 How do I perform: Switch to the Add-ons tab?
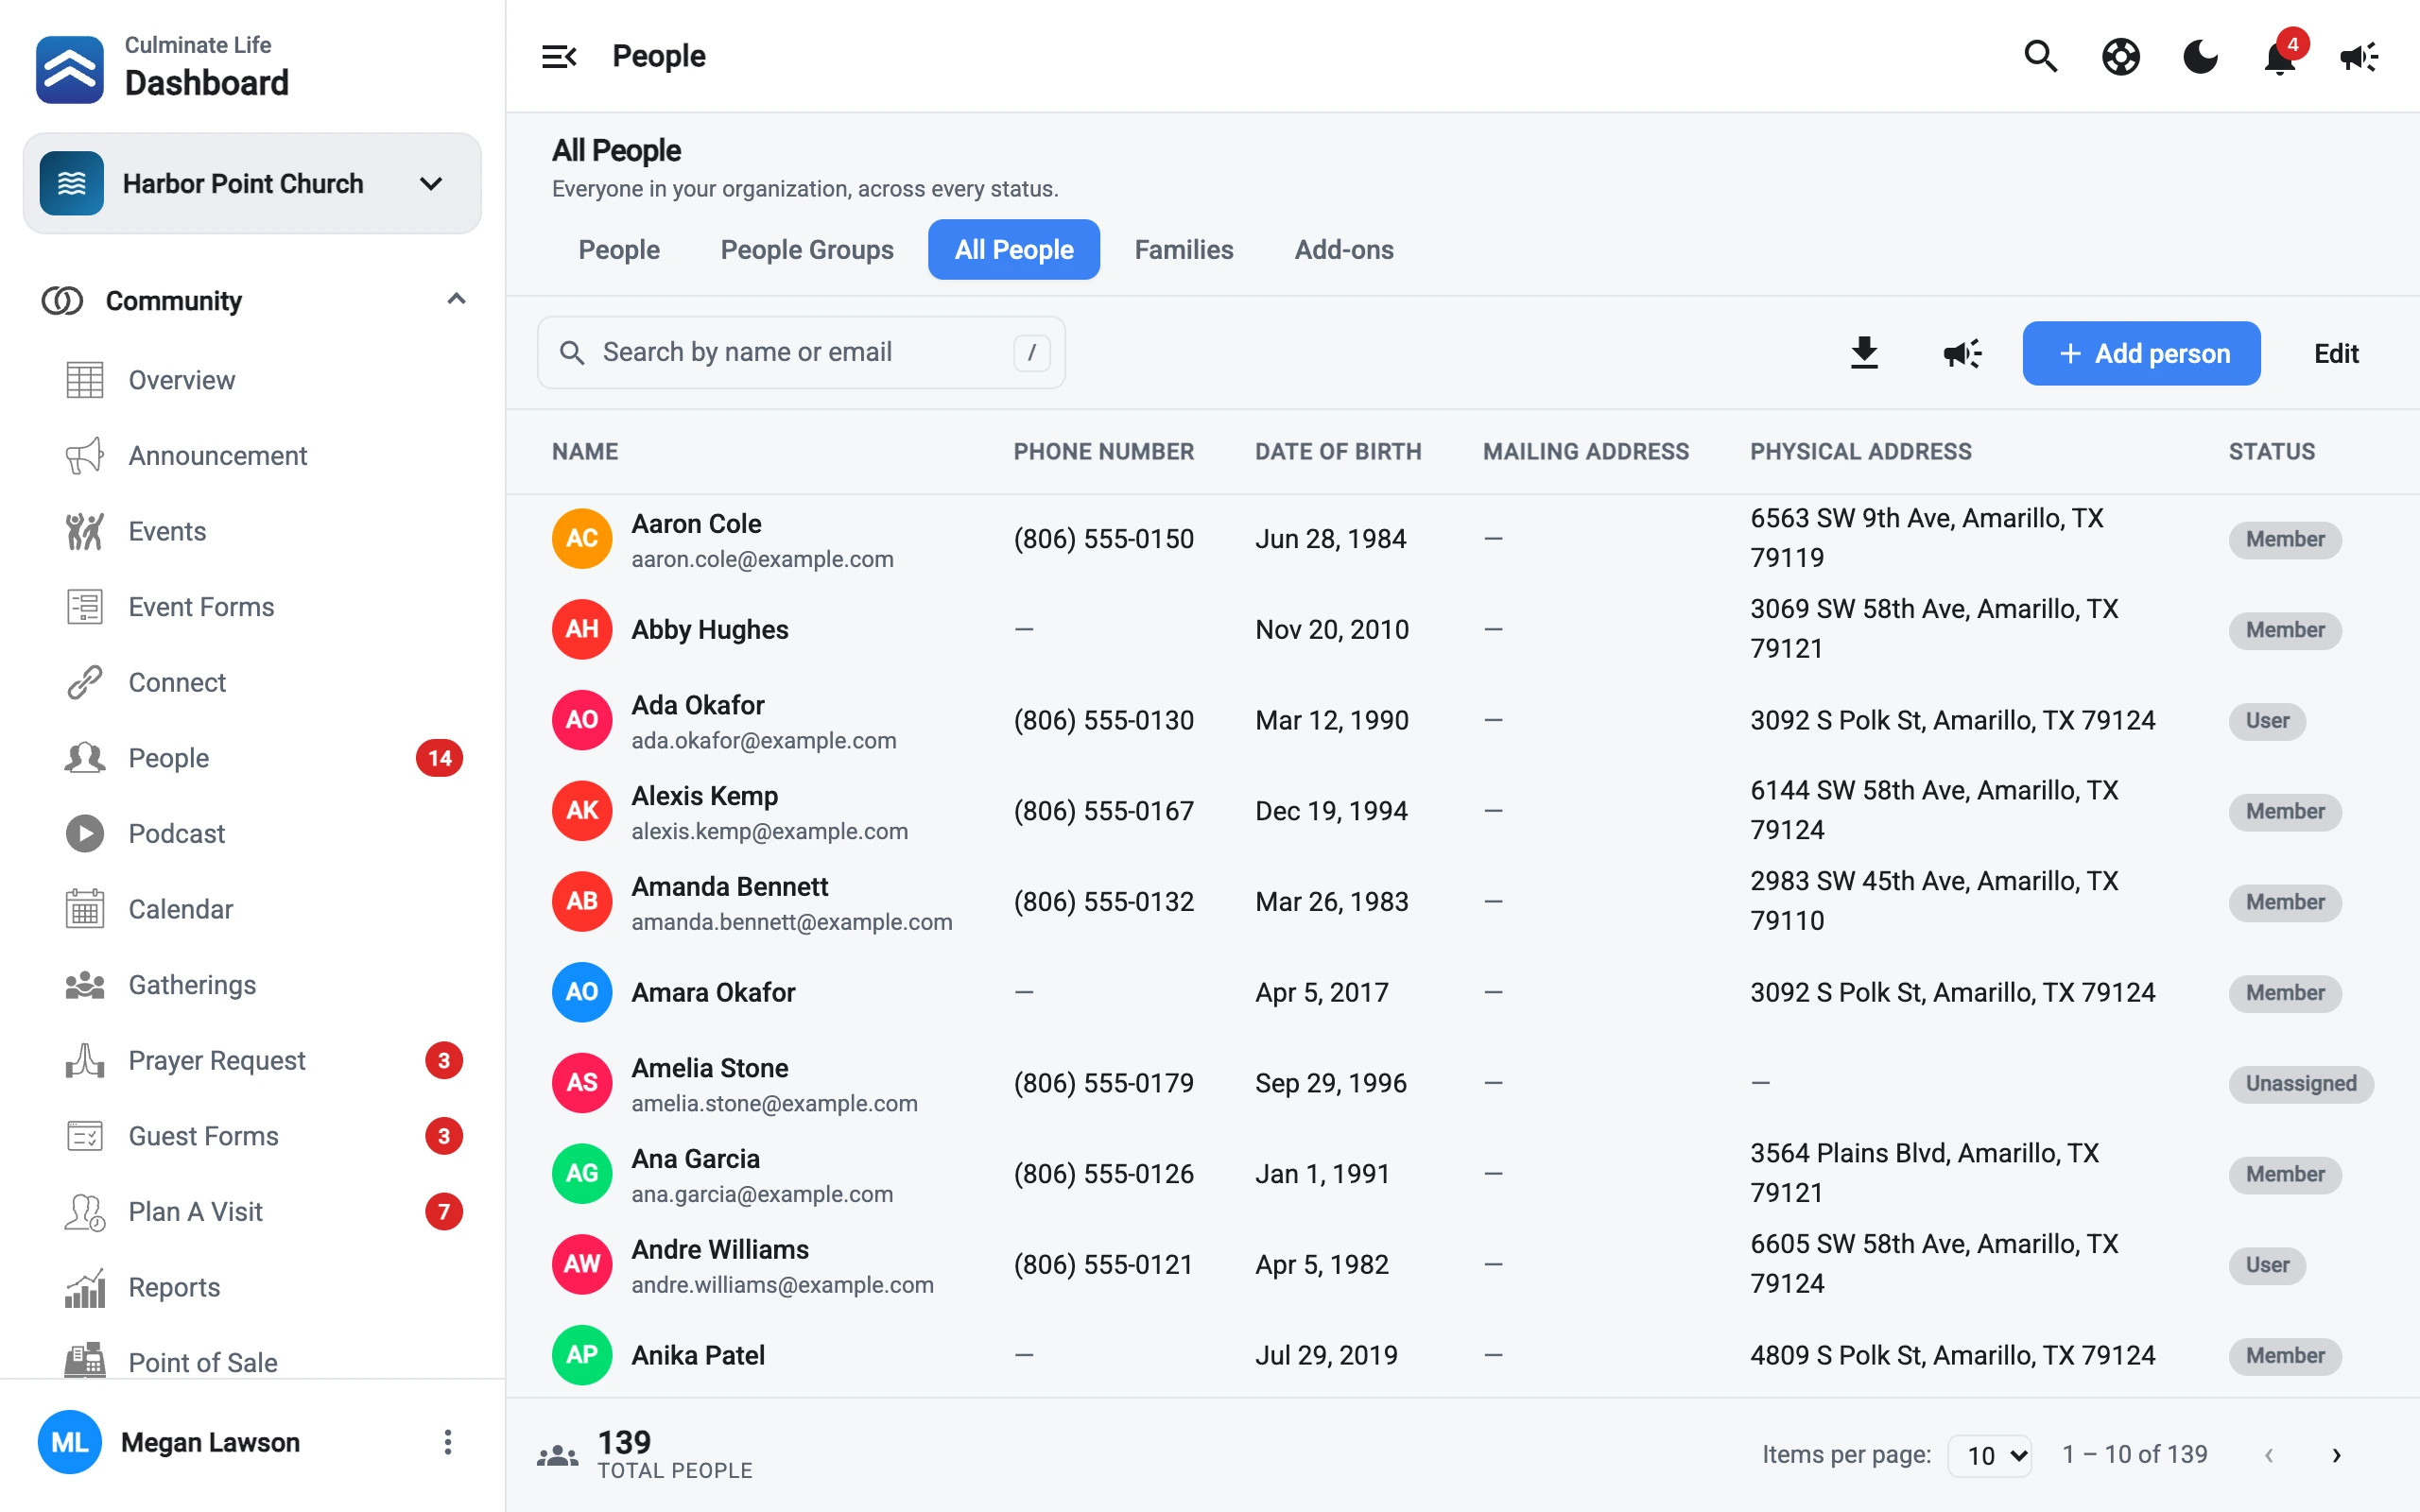coord(1344,249)
